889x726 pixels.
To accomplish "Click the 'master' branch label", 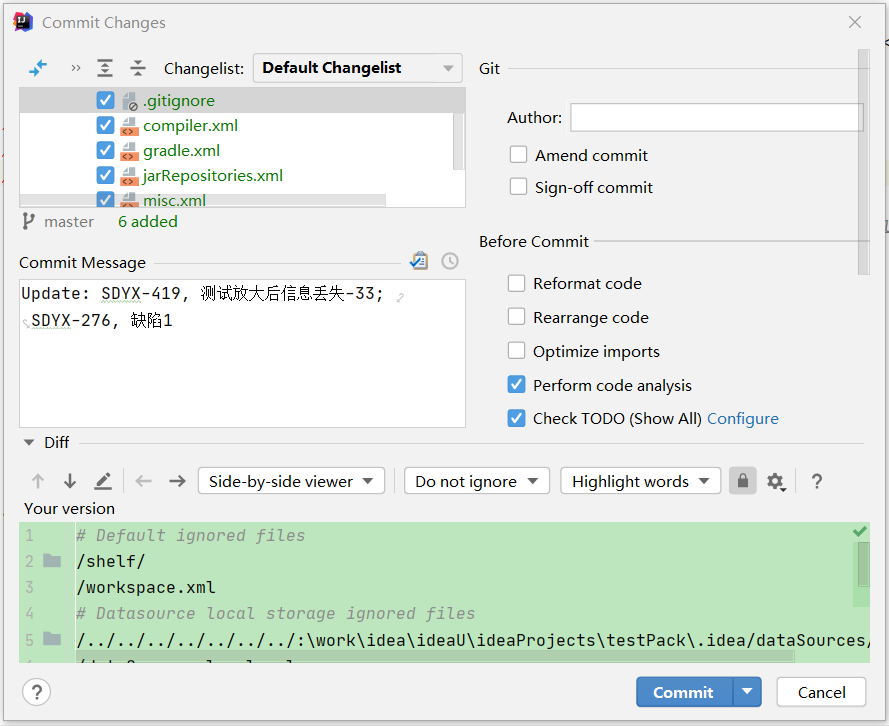I will pyautogui.click(x=69, y=222).
